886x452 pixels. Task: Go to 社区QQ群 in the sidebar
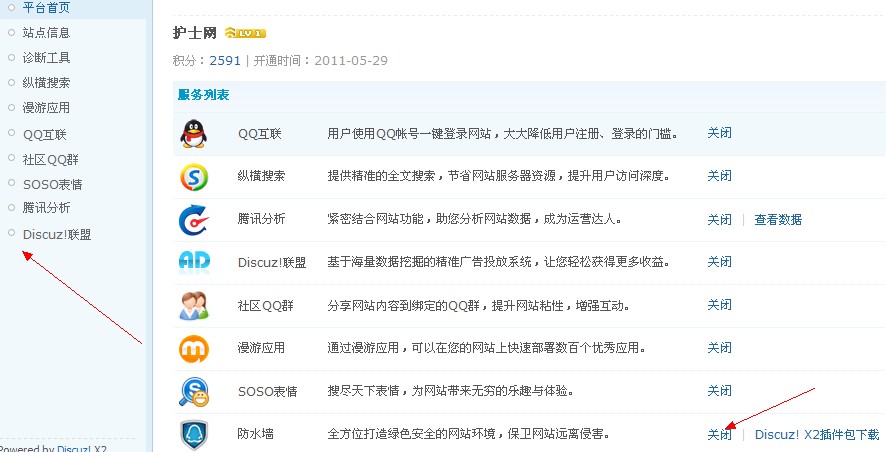pos(50,159)
